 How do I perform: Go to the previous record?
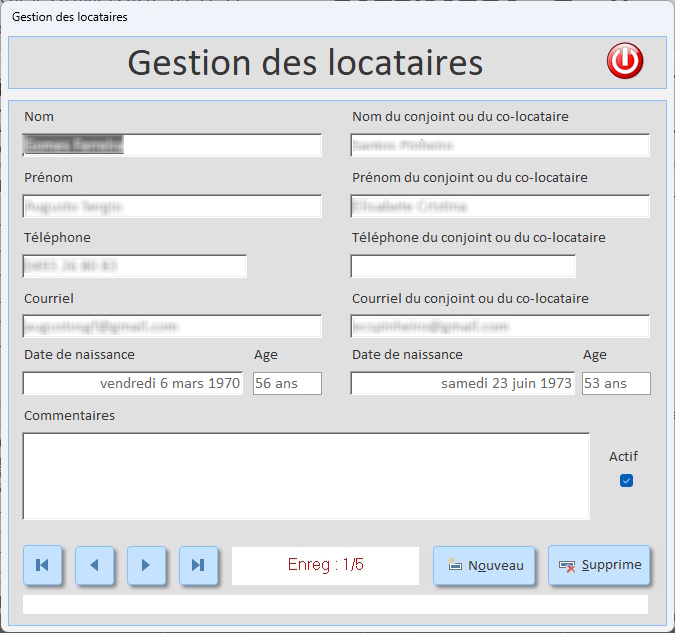(x=94, y=565)
